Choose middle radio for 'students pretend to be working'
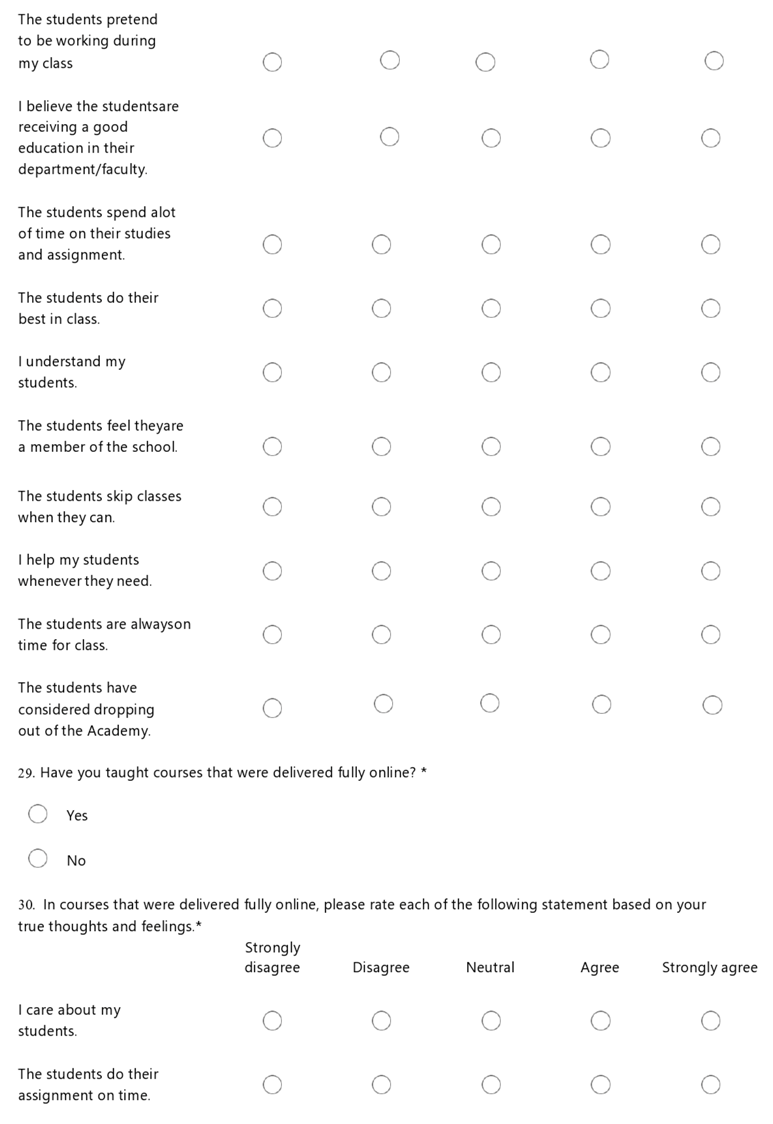This screenshot has height=1124, width=773. coord(485,62)
